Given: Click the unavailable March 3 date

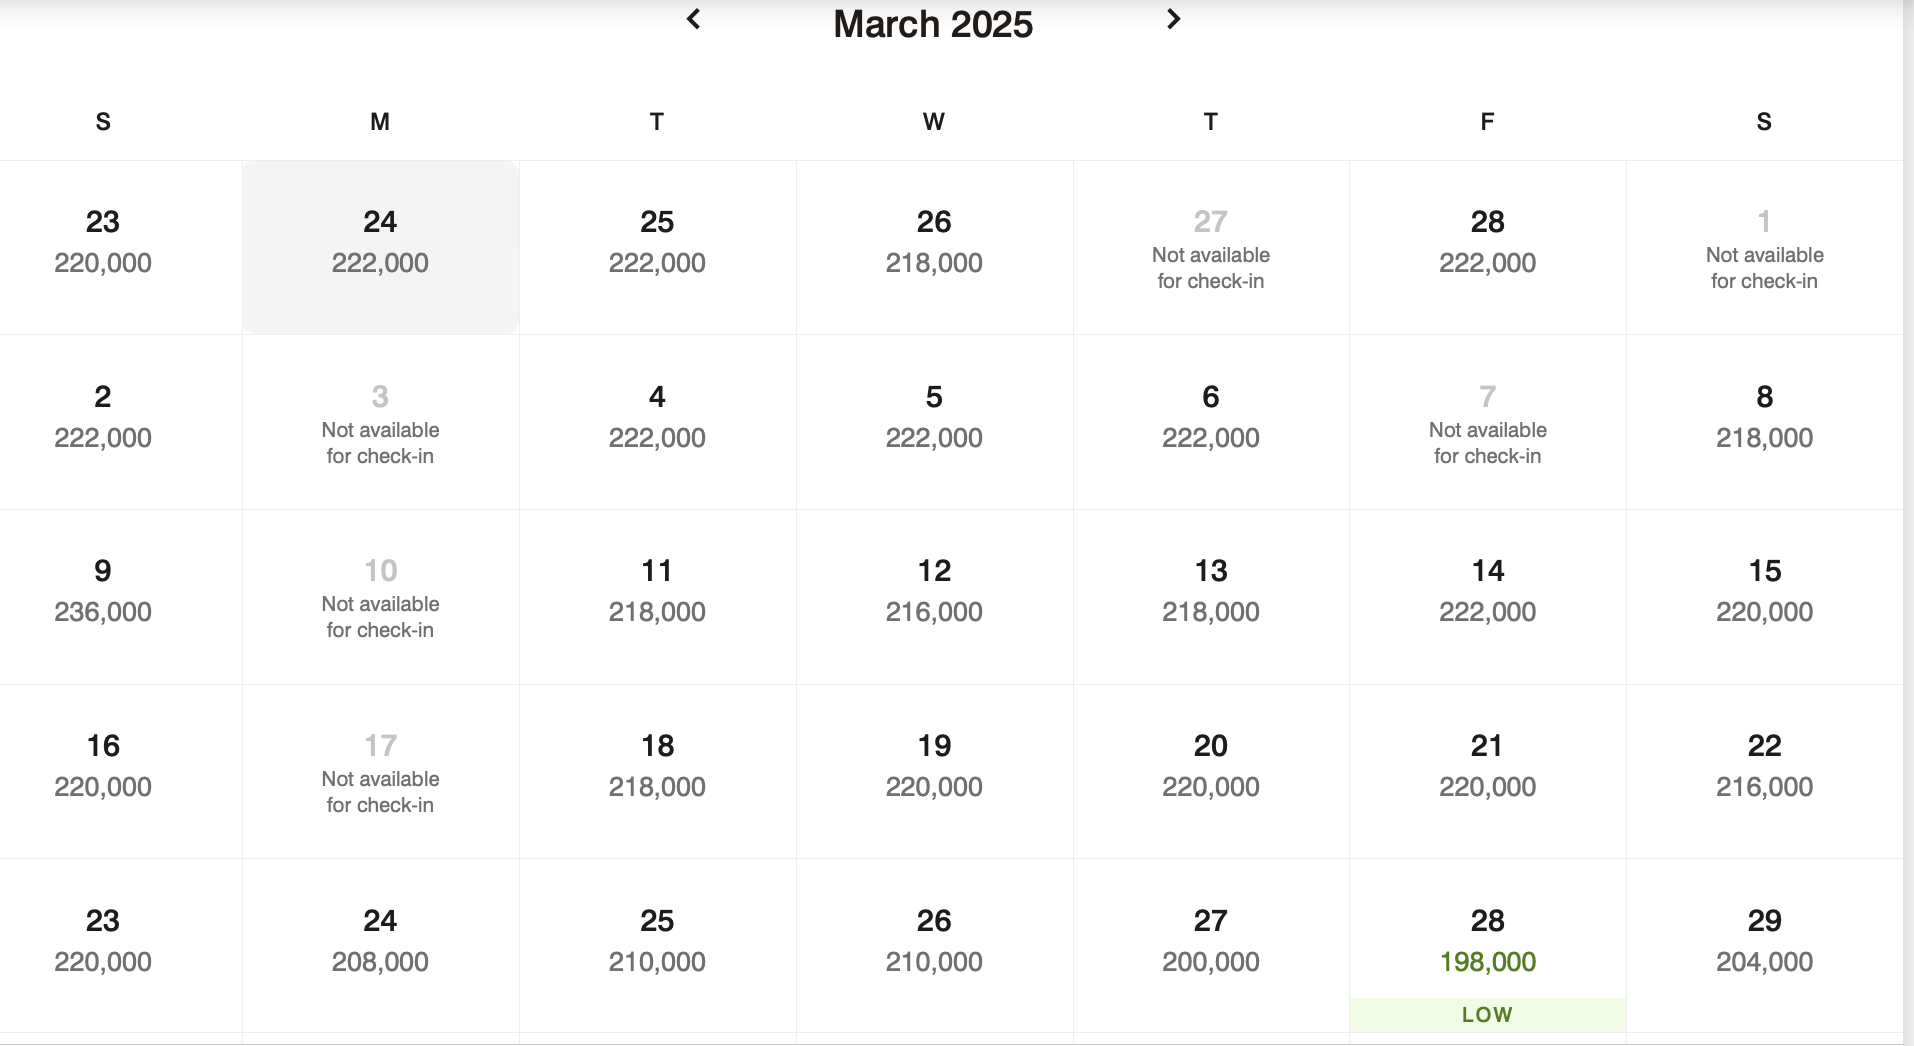Looking at the screenshot, I should click(x=380, y=423).
